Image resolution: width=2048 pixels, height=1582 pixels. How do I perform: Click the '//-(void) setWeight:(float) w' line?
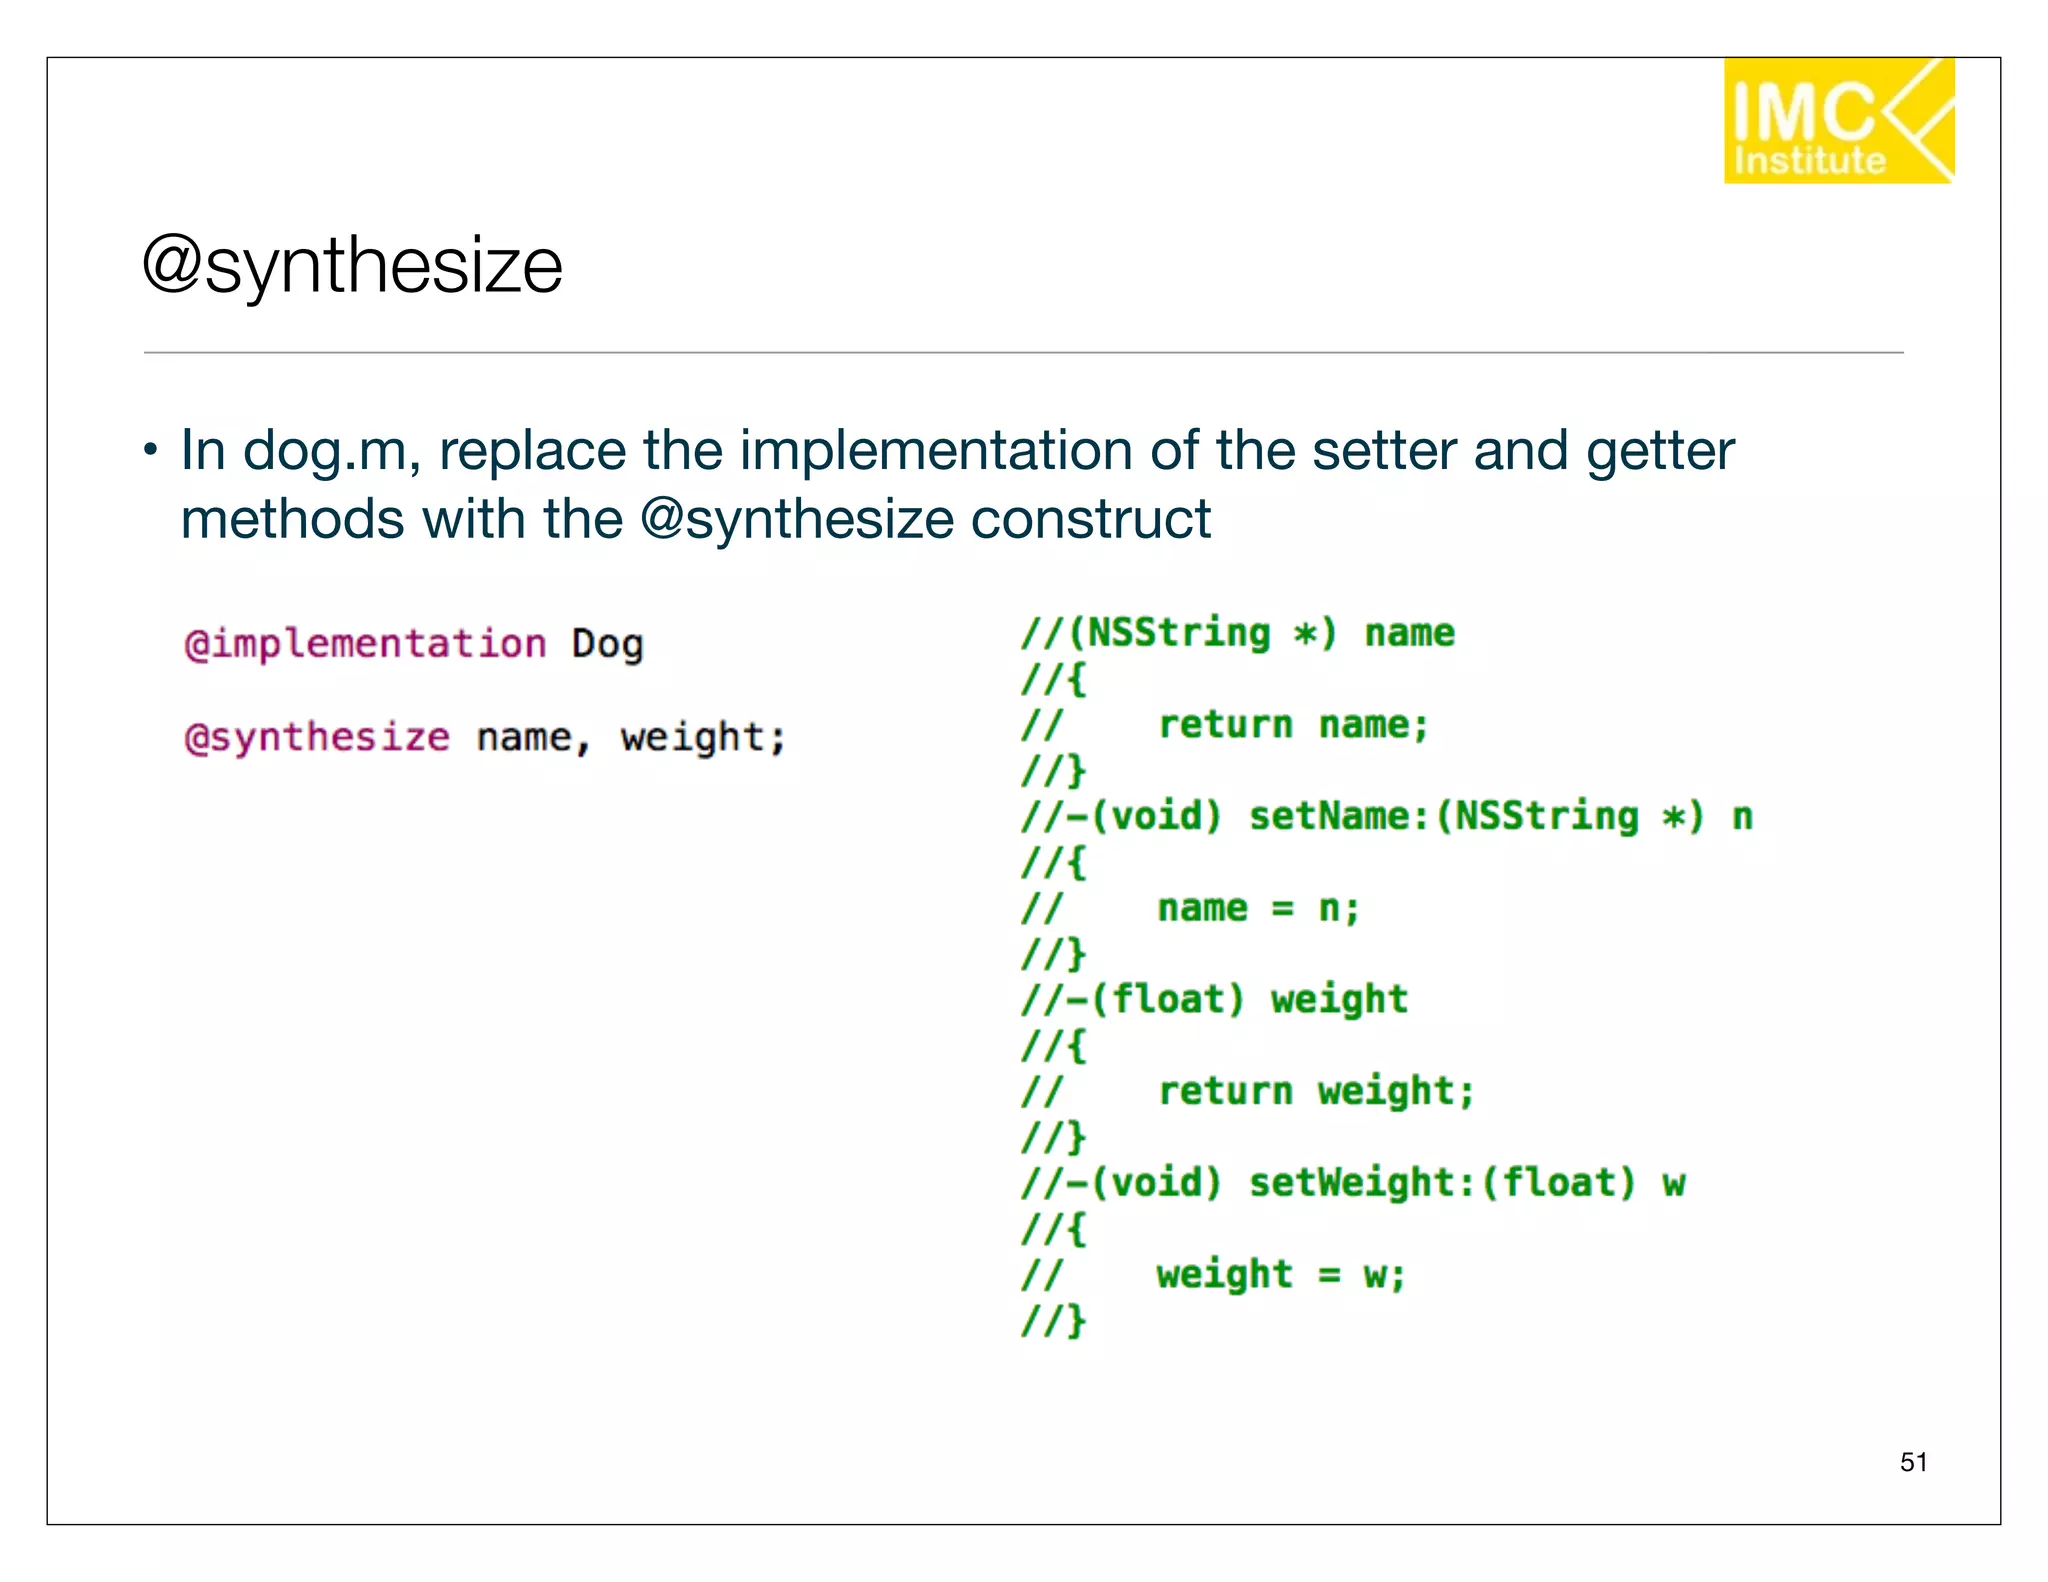1353,1183
